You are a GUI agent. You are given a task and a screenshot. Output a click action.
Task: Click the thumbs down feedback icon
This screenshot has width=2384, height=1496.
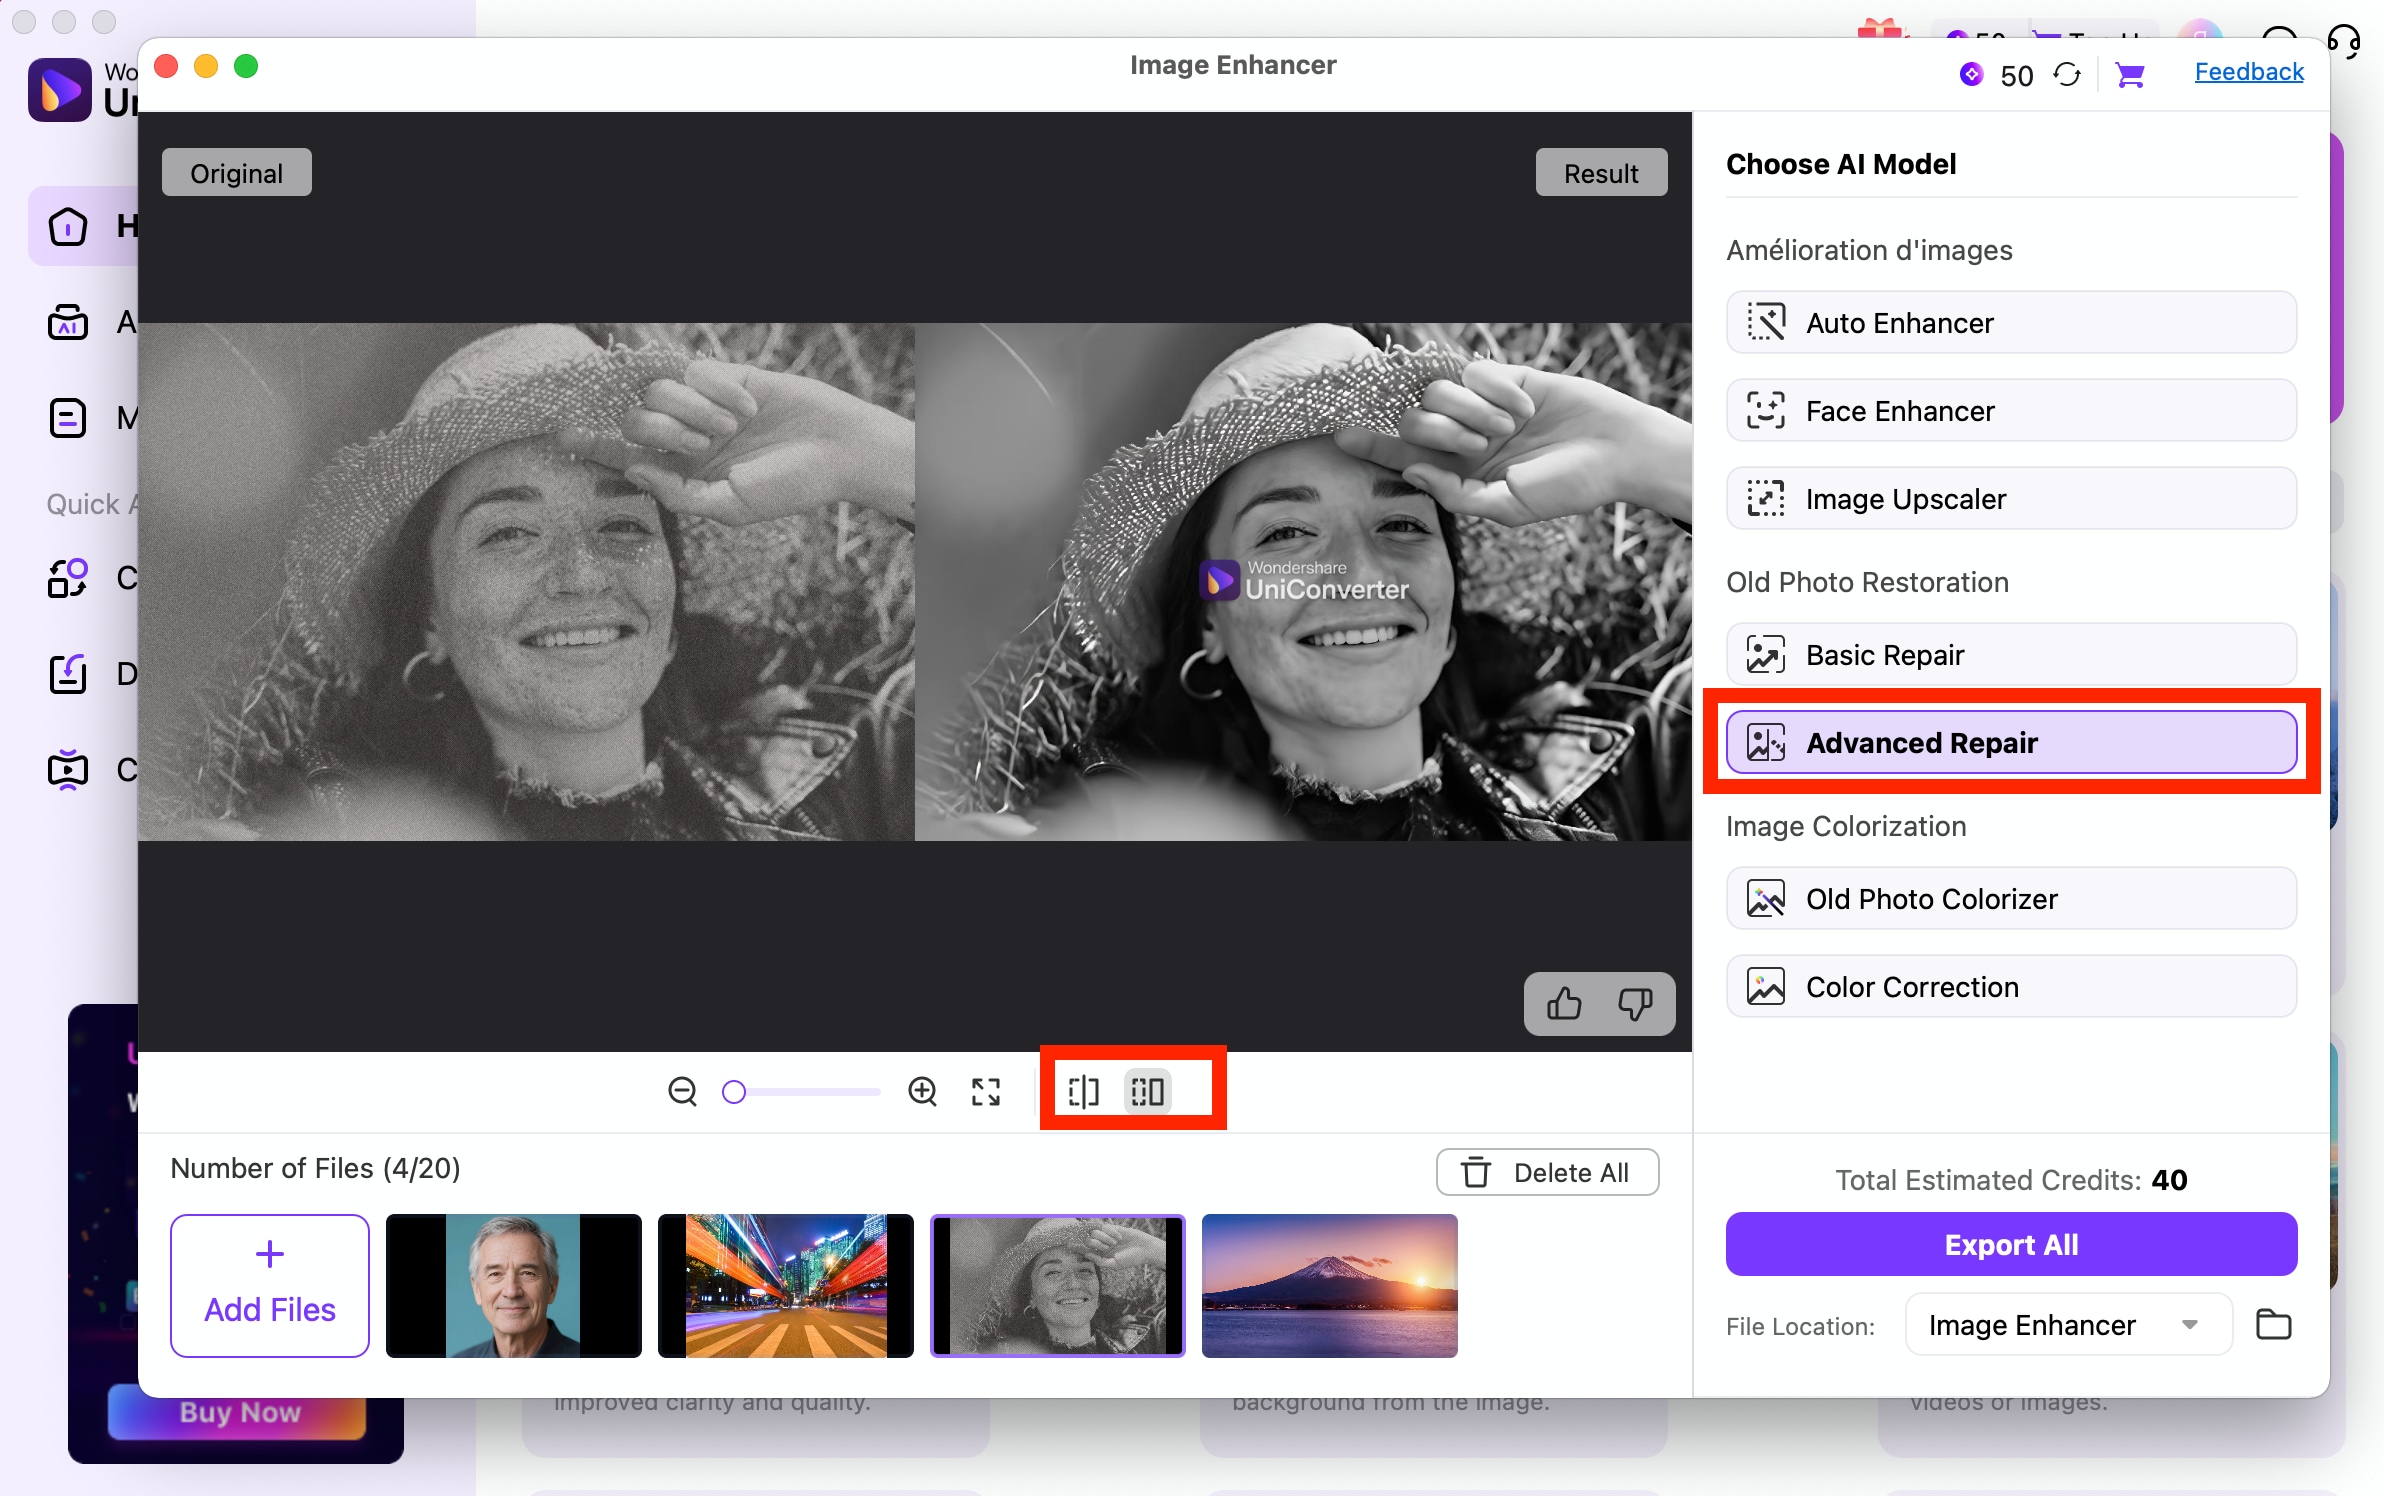[1635, 1003]
